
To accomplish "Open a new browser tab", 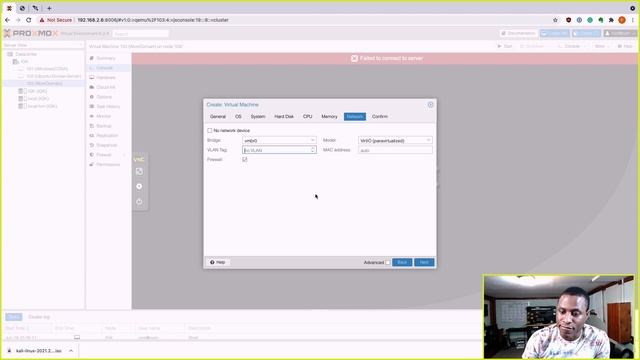I will tap(49, 8).
